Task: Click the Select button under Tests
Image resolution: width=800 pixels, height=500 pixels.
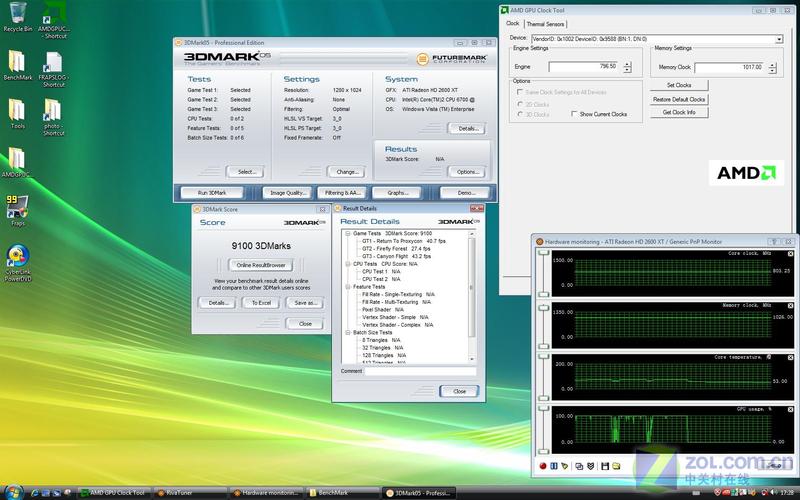Action: 245,172
